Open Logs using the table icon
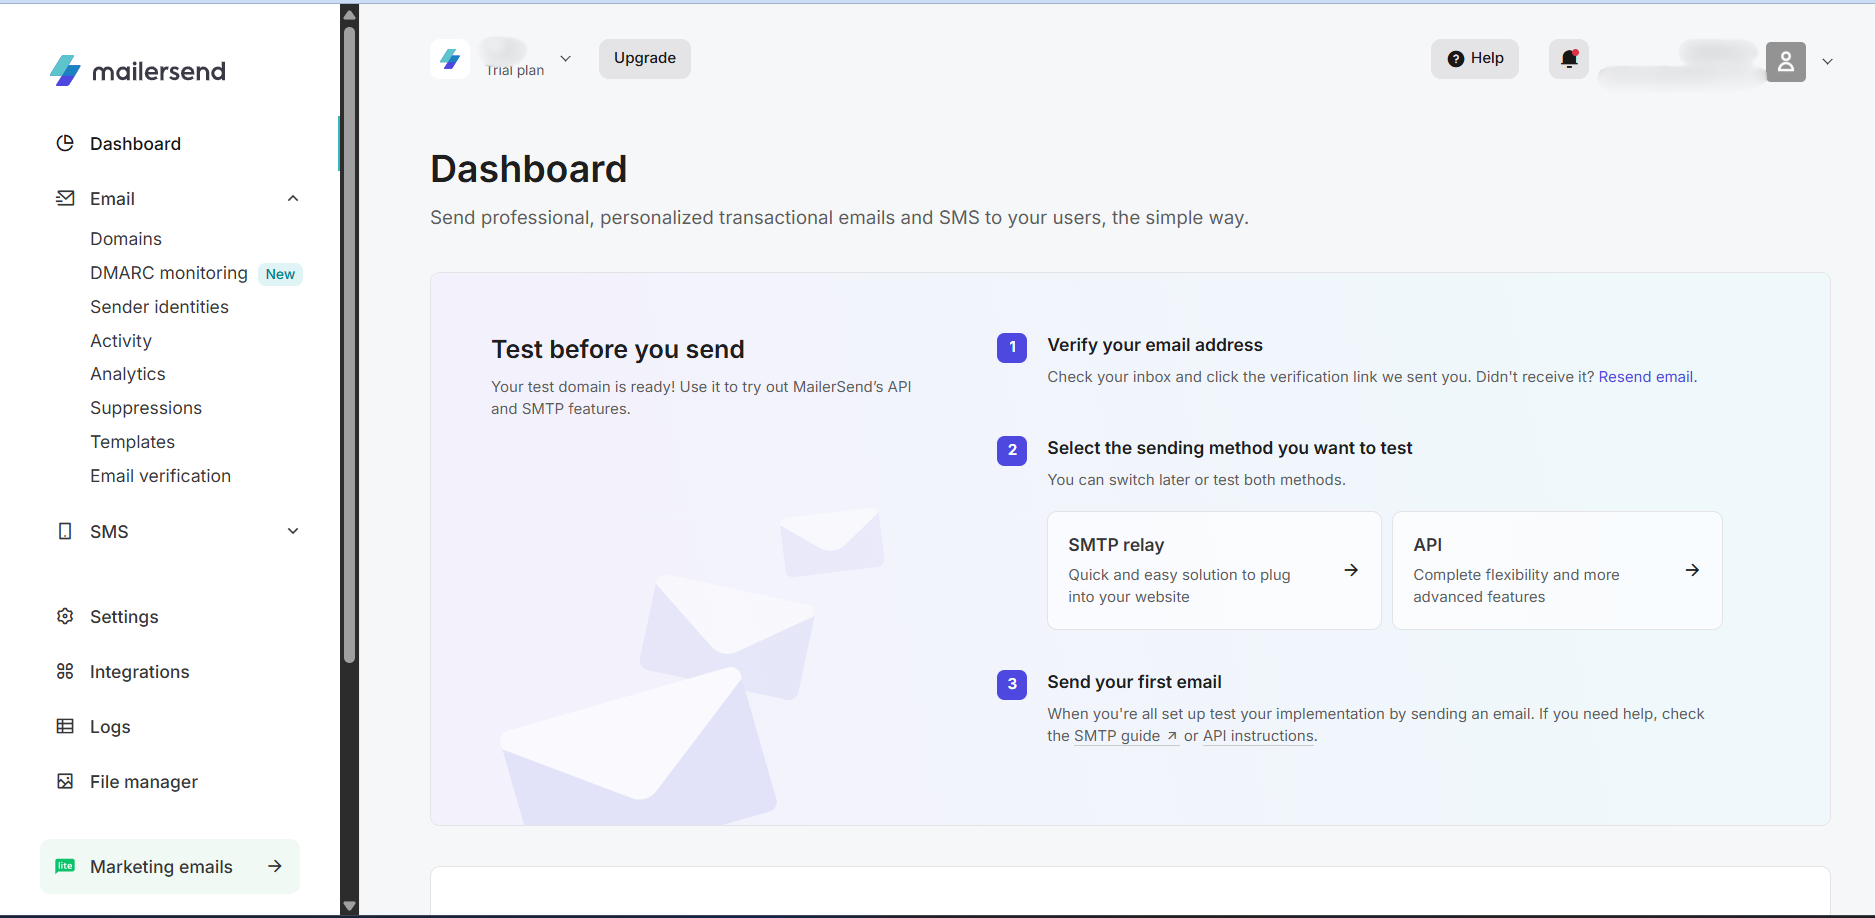The width and height of the screenshot is (1875, 918). (x=65, y=726)
